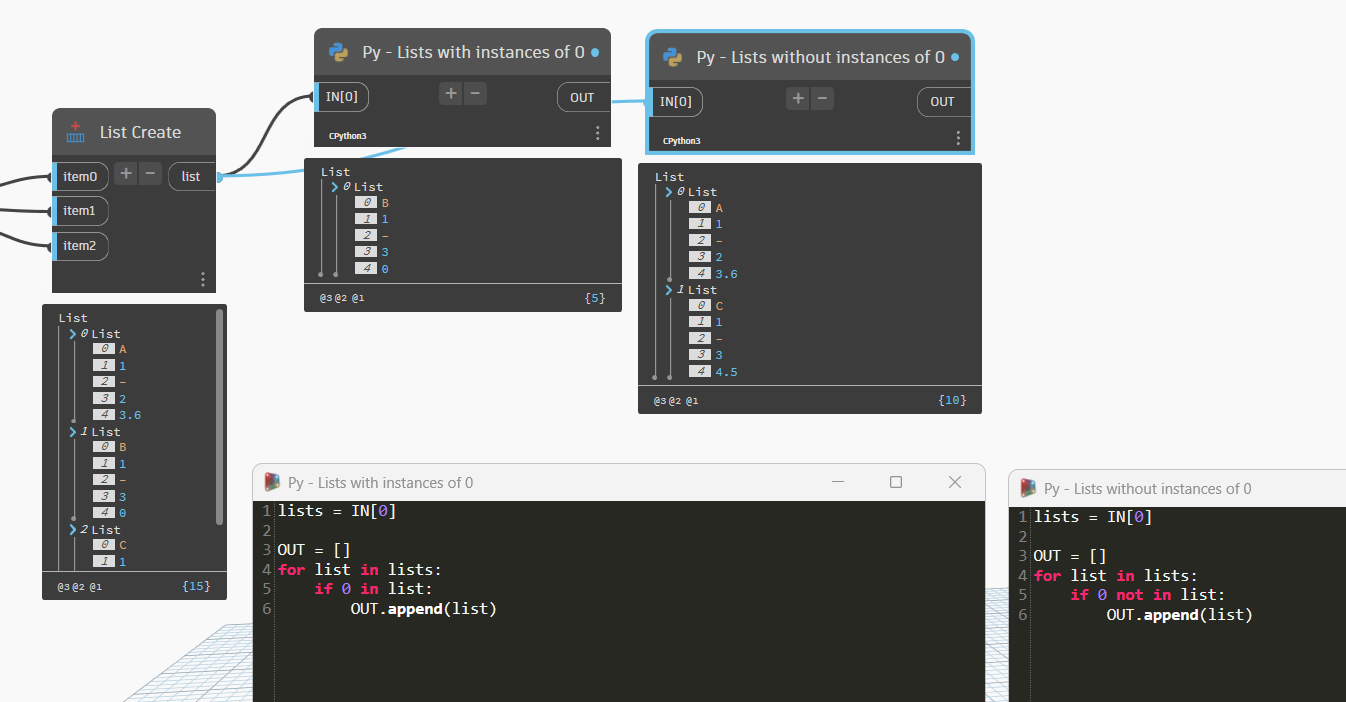Viewport: 1346px width, 702px height.
Task: Remove input from 'Lists without instances of 0' node
Action: click(822, 98)
